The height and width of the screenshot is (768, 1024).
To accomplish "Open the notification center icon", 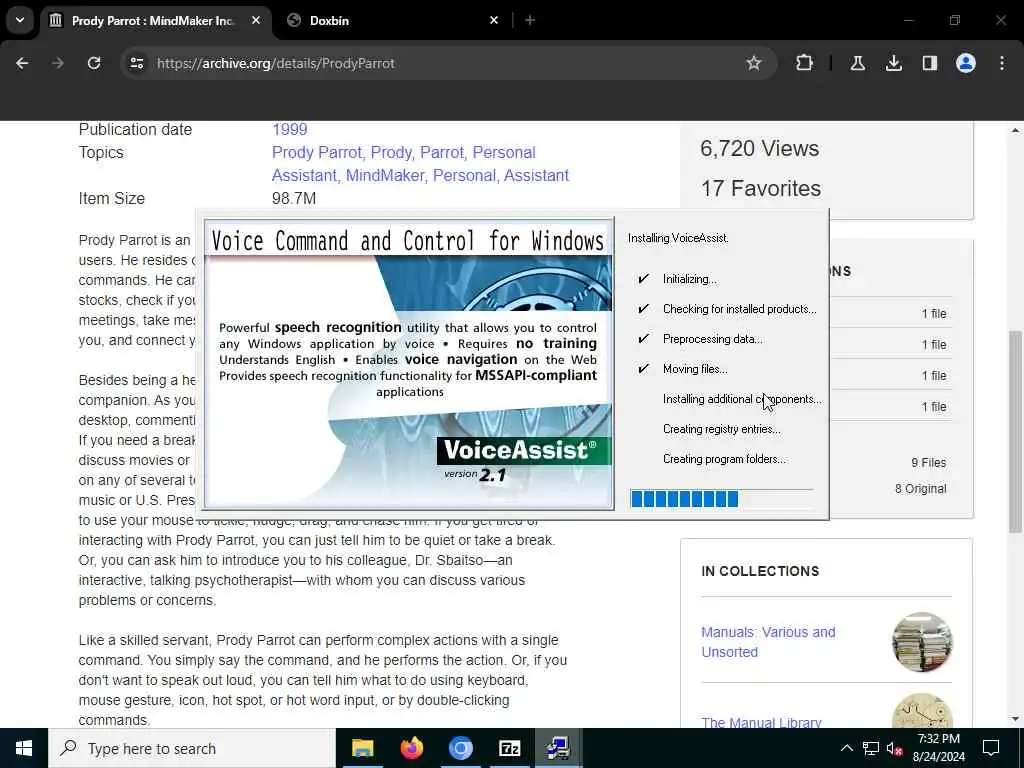I will tap(991, 748).
